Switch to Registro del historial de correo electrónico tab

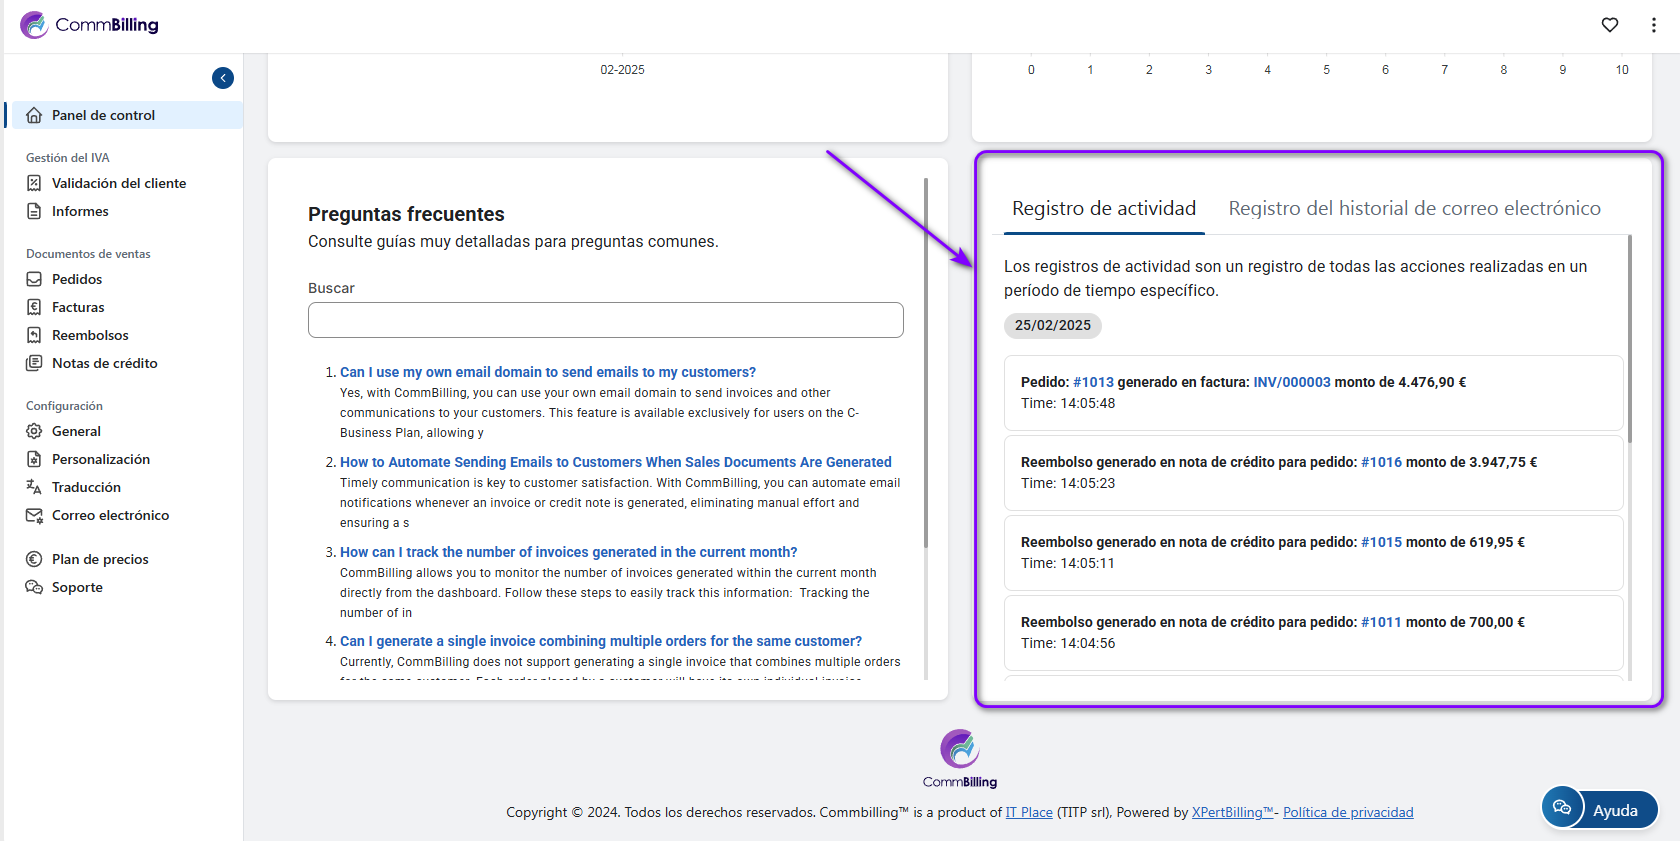pyautogui.click(x=1414, y=208)
